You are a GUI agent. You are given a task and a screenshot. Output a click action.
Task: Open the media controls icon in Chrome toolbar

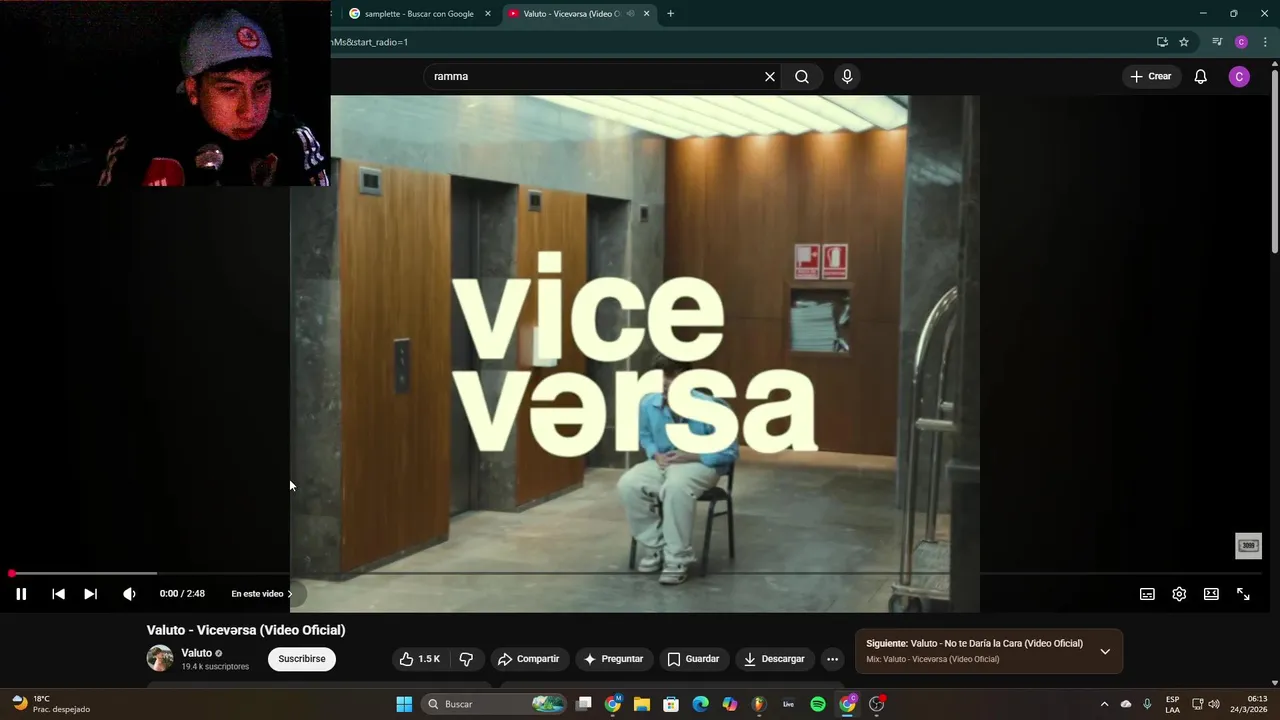1217,42
